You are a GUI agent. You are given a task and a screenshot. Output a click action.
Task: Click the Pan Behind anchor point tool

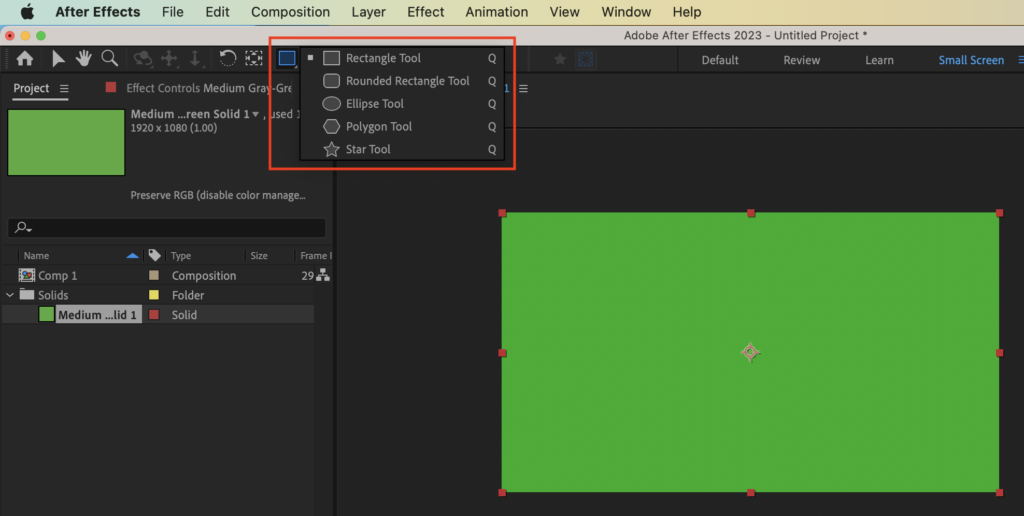(x=253, y=59)
